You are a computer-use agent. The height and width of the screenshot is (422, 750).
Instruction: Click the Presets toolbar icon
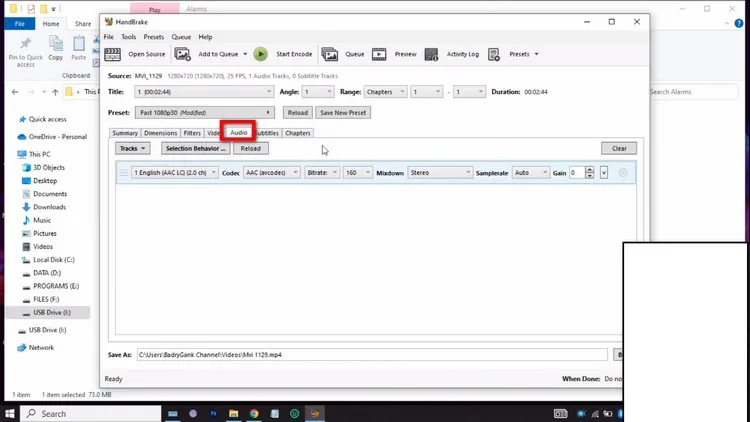(x=494, y=54)
